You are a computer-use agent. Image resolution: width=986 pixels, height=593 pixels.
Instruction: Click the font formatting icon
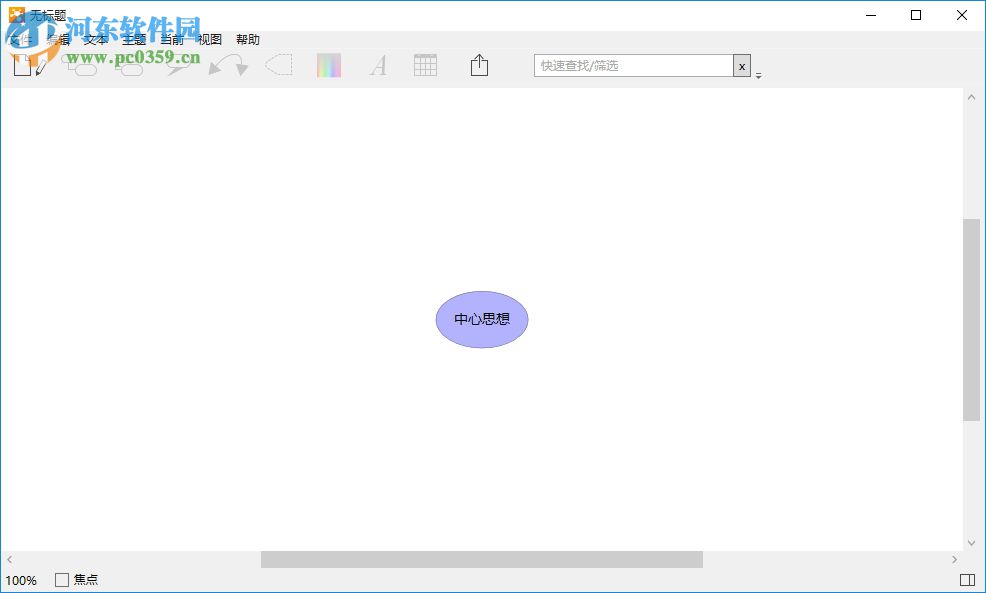click(x=377, y=65)
